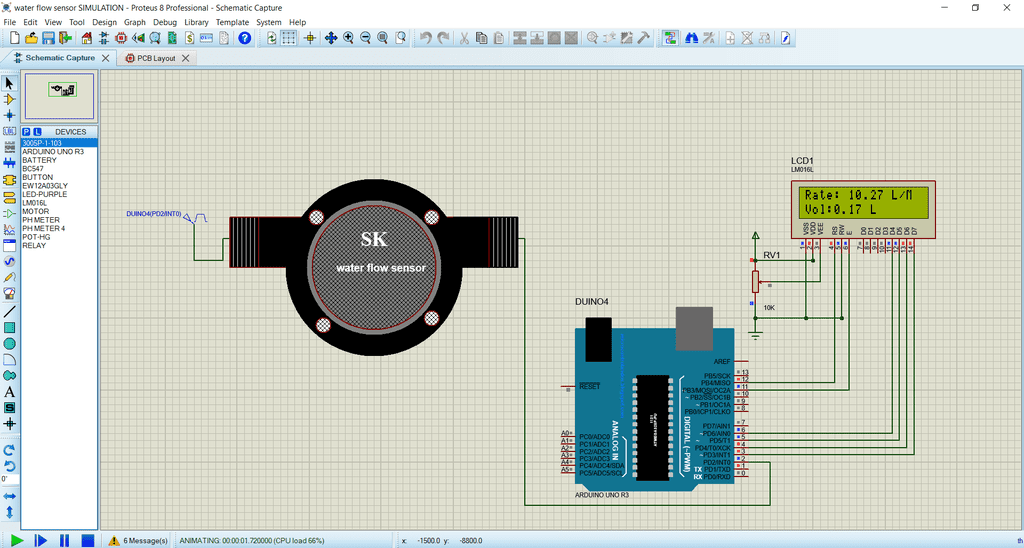Pause the running simulation
The image size is (1024, 548).
tap(64, 540)
